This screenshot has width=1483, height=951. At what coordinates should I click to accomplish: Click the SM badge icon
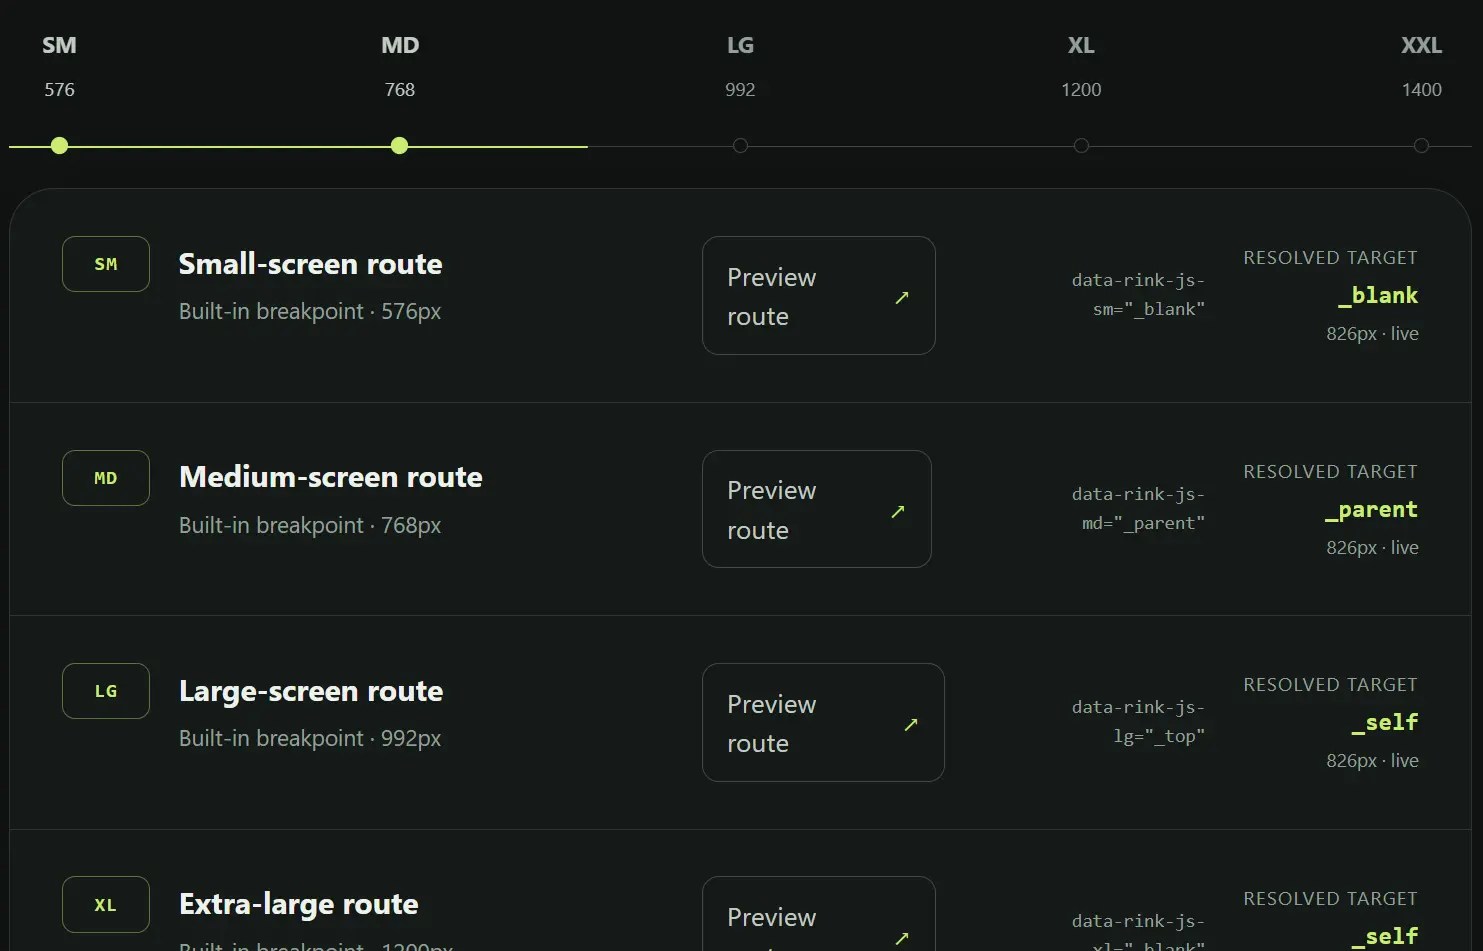[106, 264]
